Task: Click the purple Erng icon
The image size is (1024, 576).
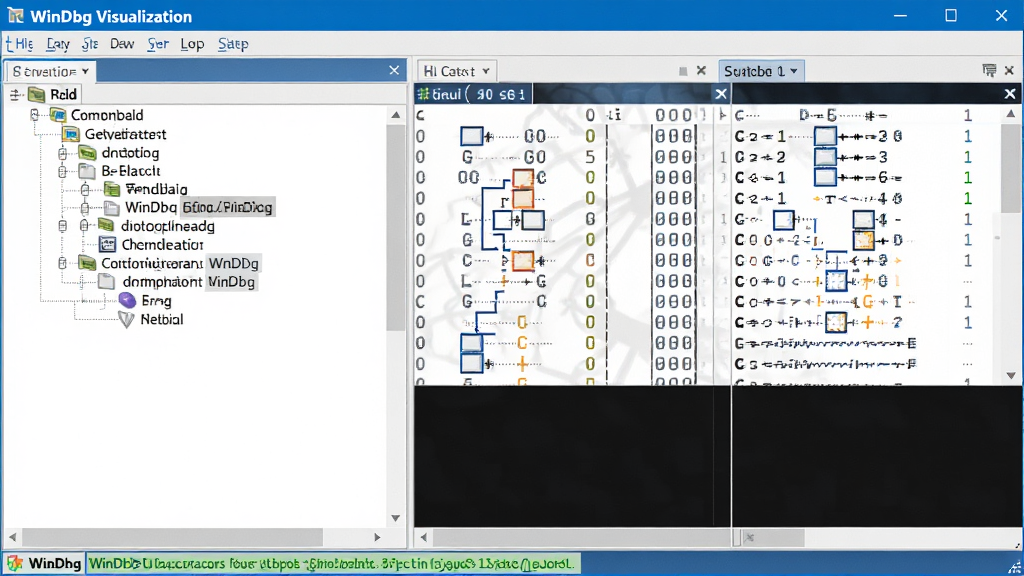Action: (x=127, y=300)
